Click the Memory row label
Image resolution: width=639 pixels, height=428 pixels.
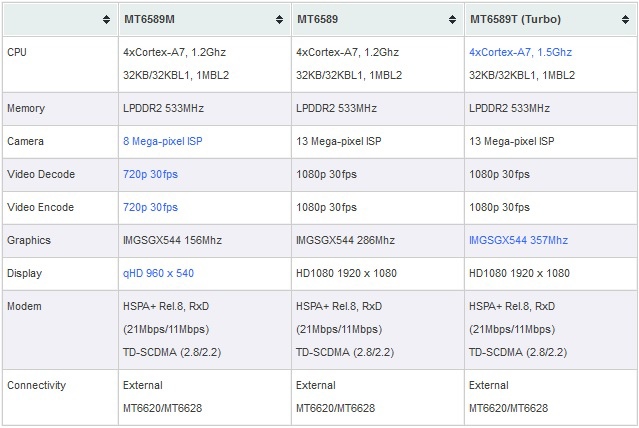click(26, 108)
